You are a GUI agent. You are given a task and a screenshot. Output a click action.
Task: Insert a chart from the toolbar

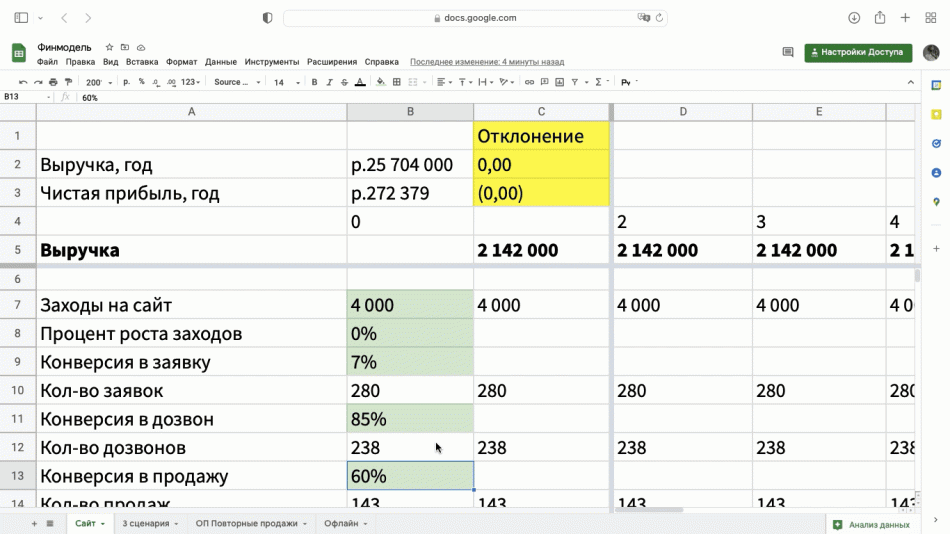tap(559, 82)
